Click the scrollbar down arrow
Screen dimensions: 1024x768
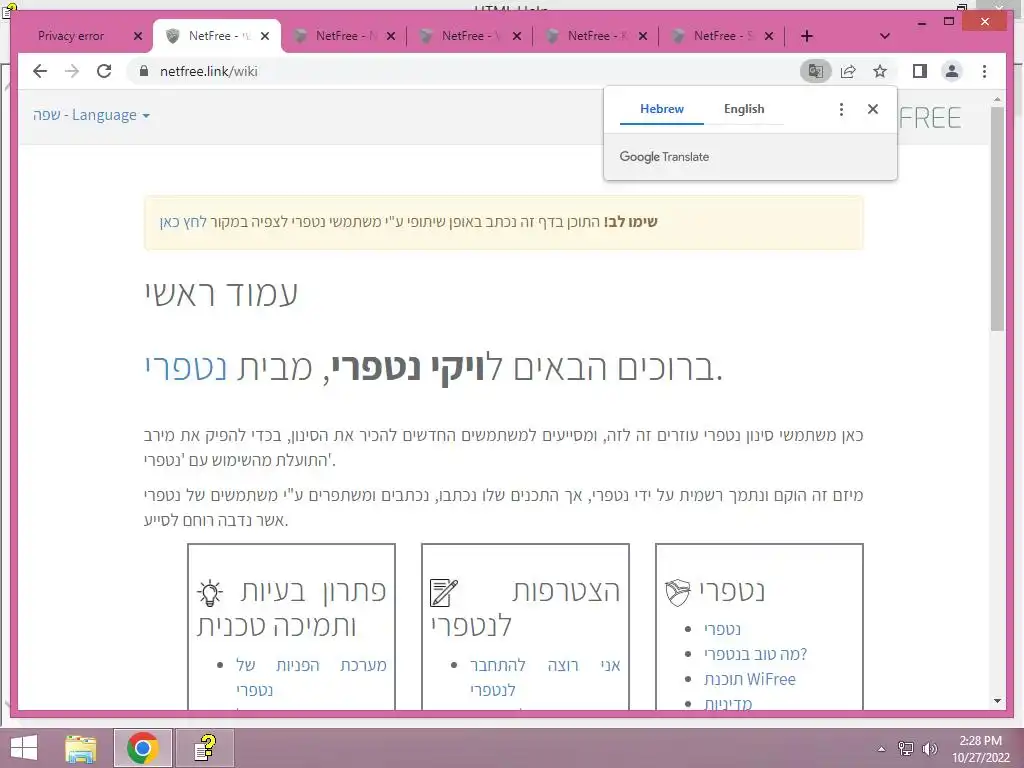click(997, 701)
